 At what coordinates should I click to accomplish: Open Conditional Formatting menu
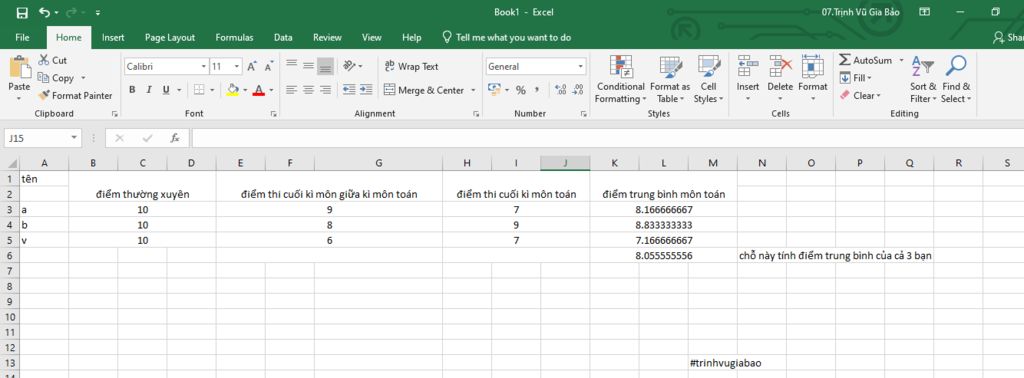[620, 80]
